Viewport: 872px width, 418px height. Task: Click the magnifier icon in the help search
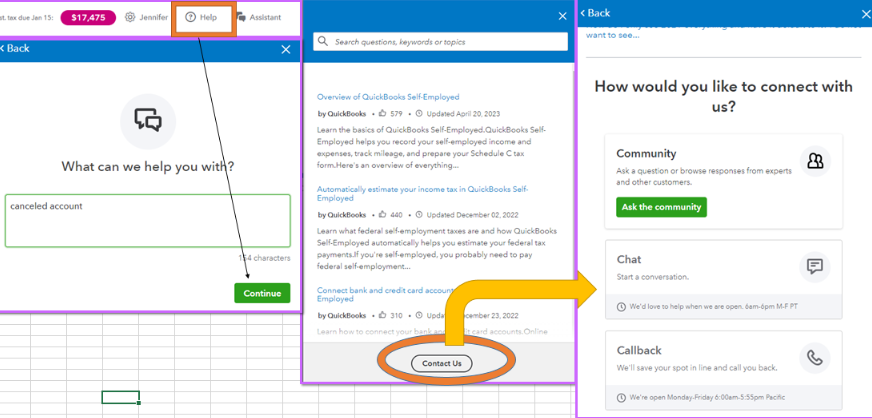pos(323,42)
